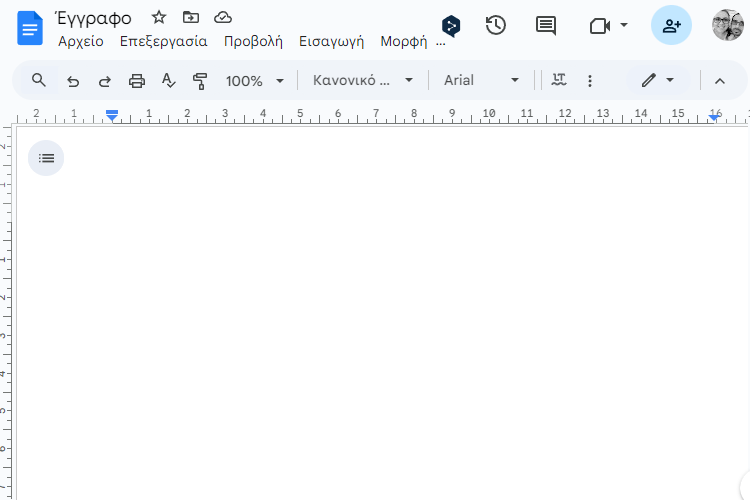Star the document Έγγραφο
This screenshot has width=750, height=500.
coord(159,18)
